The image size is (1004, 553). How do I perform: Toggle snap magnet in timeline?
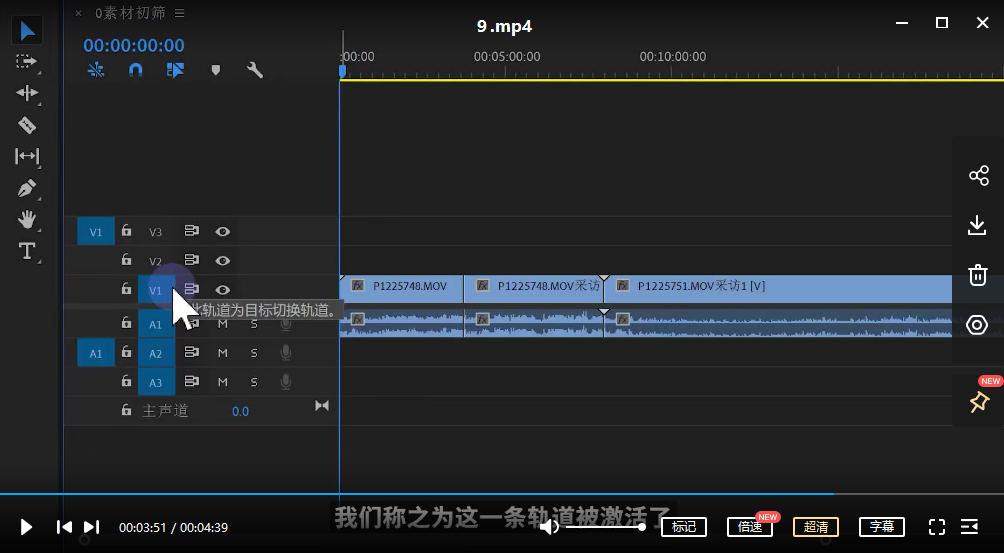coord(136,70)
